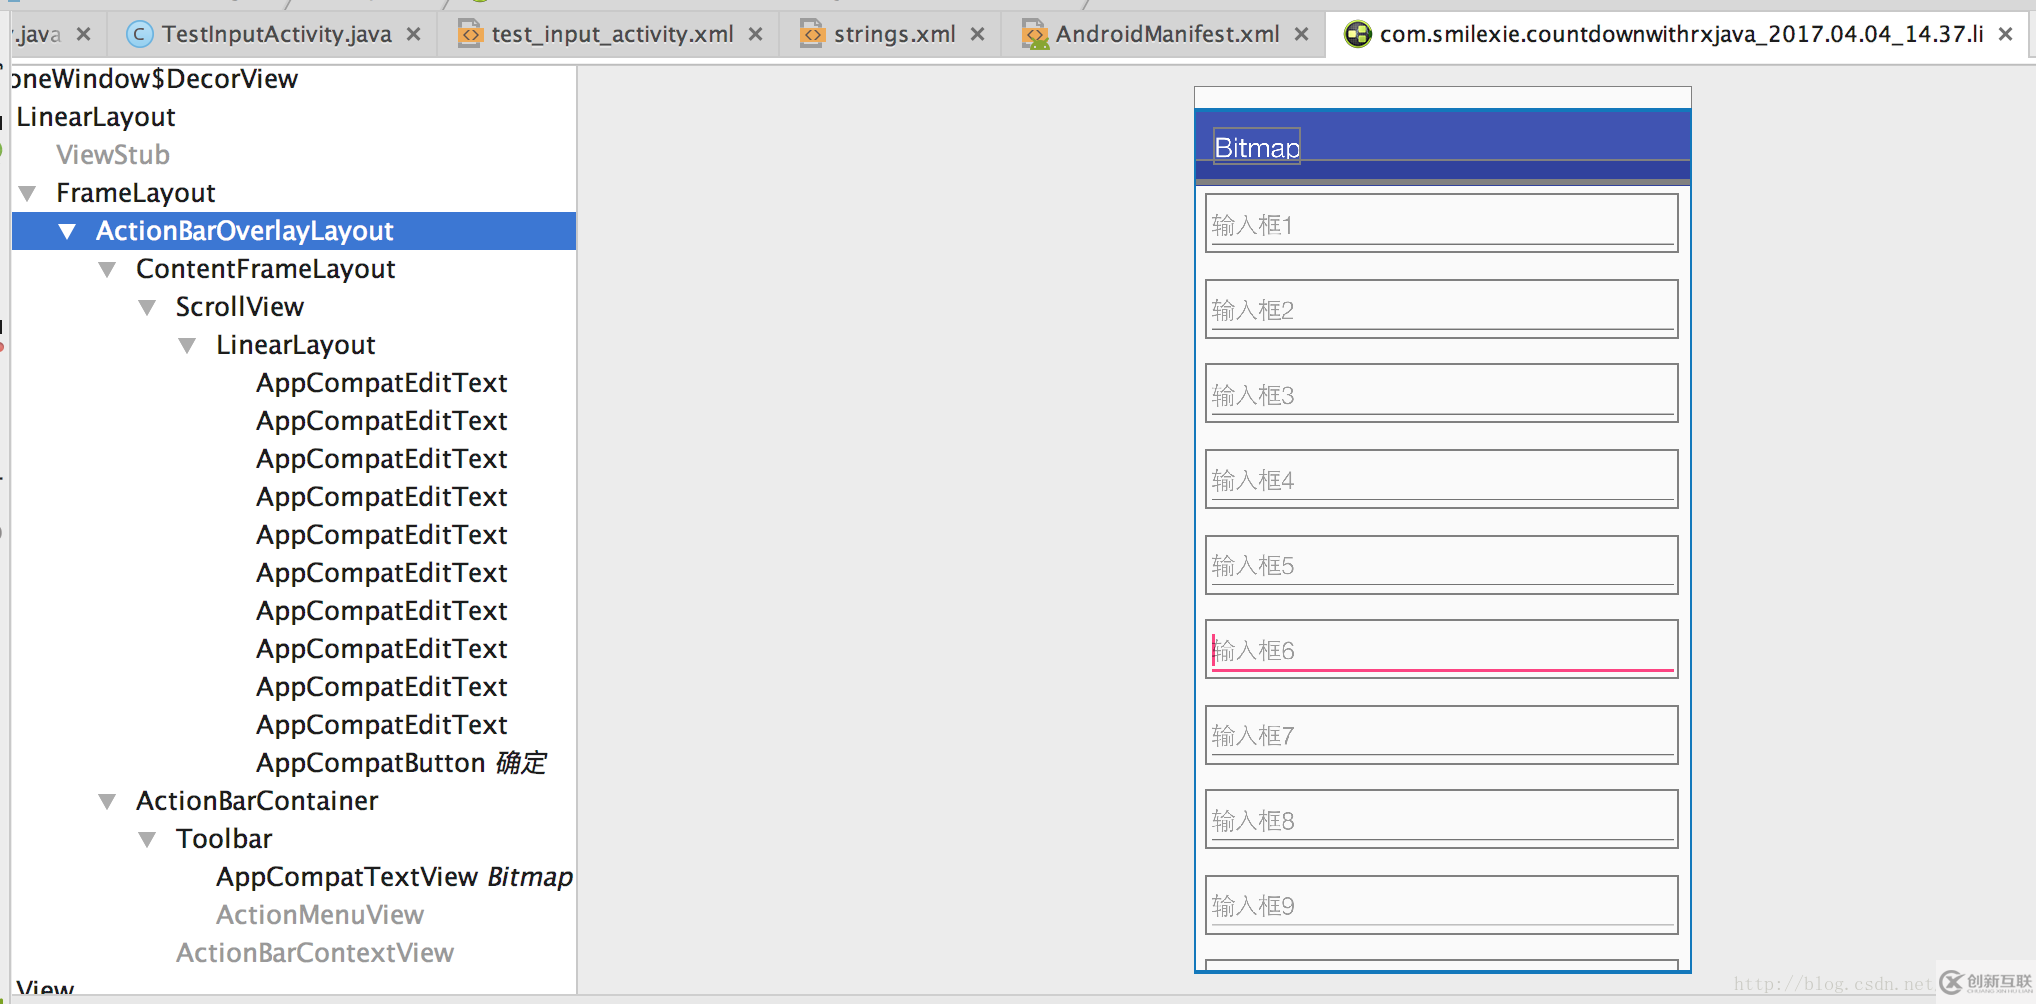Click the 输入框5 field in preview
The image size is (2036, 1004).
coord(1441,564)
